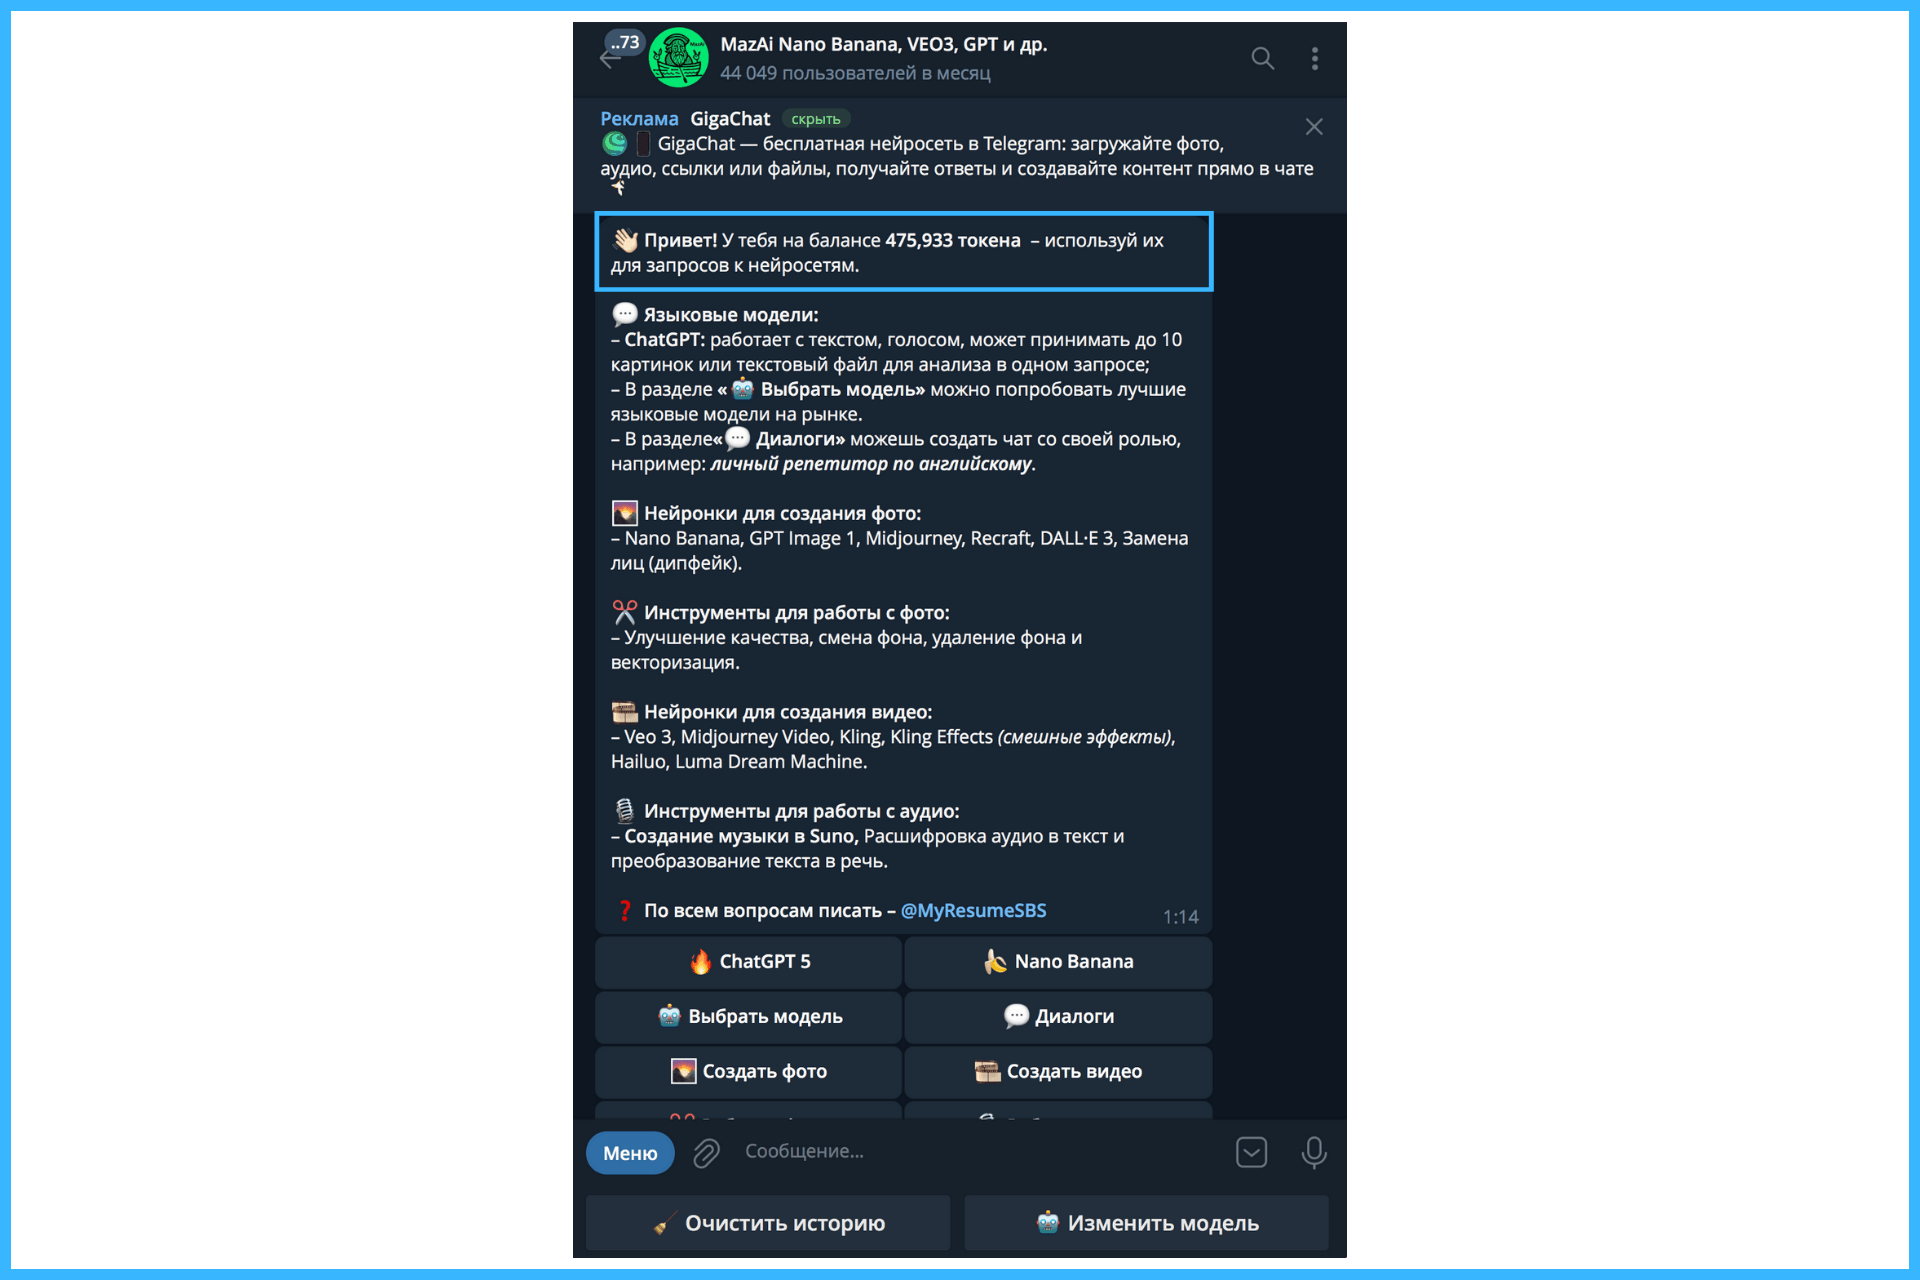
Task: Open the MazAi bot avatar profile
Action: (679, 57)
